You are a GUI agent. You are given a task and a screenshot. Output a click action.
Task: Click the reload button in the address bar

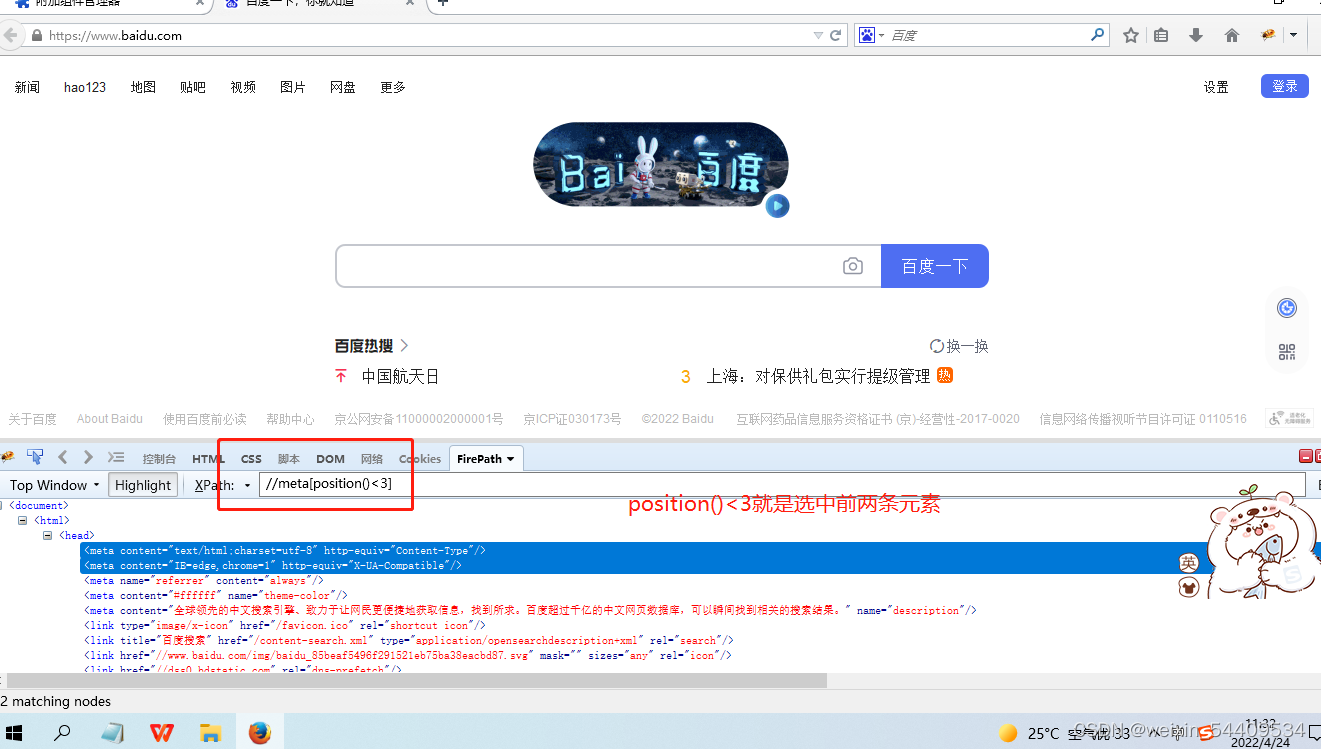pos(836,35)
